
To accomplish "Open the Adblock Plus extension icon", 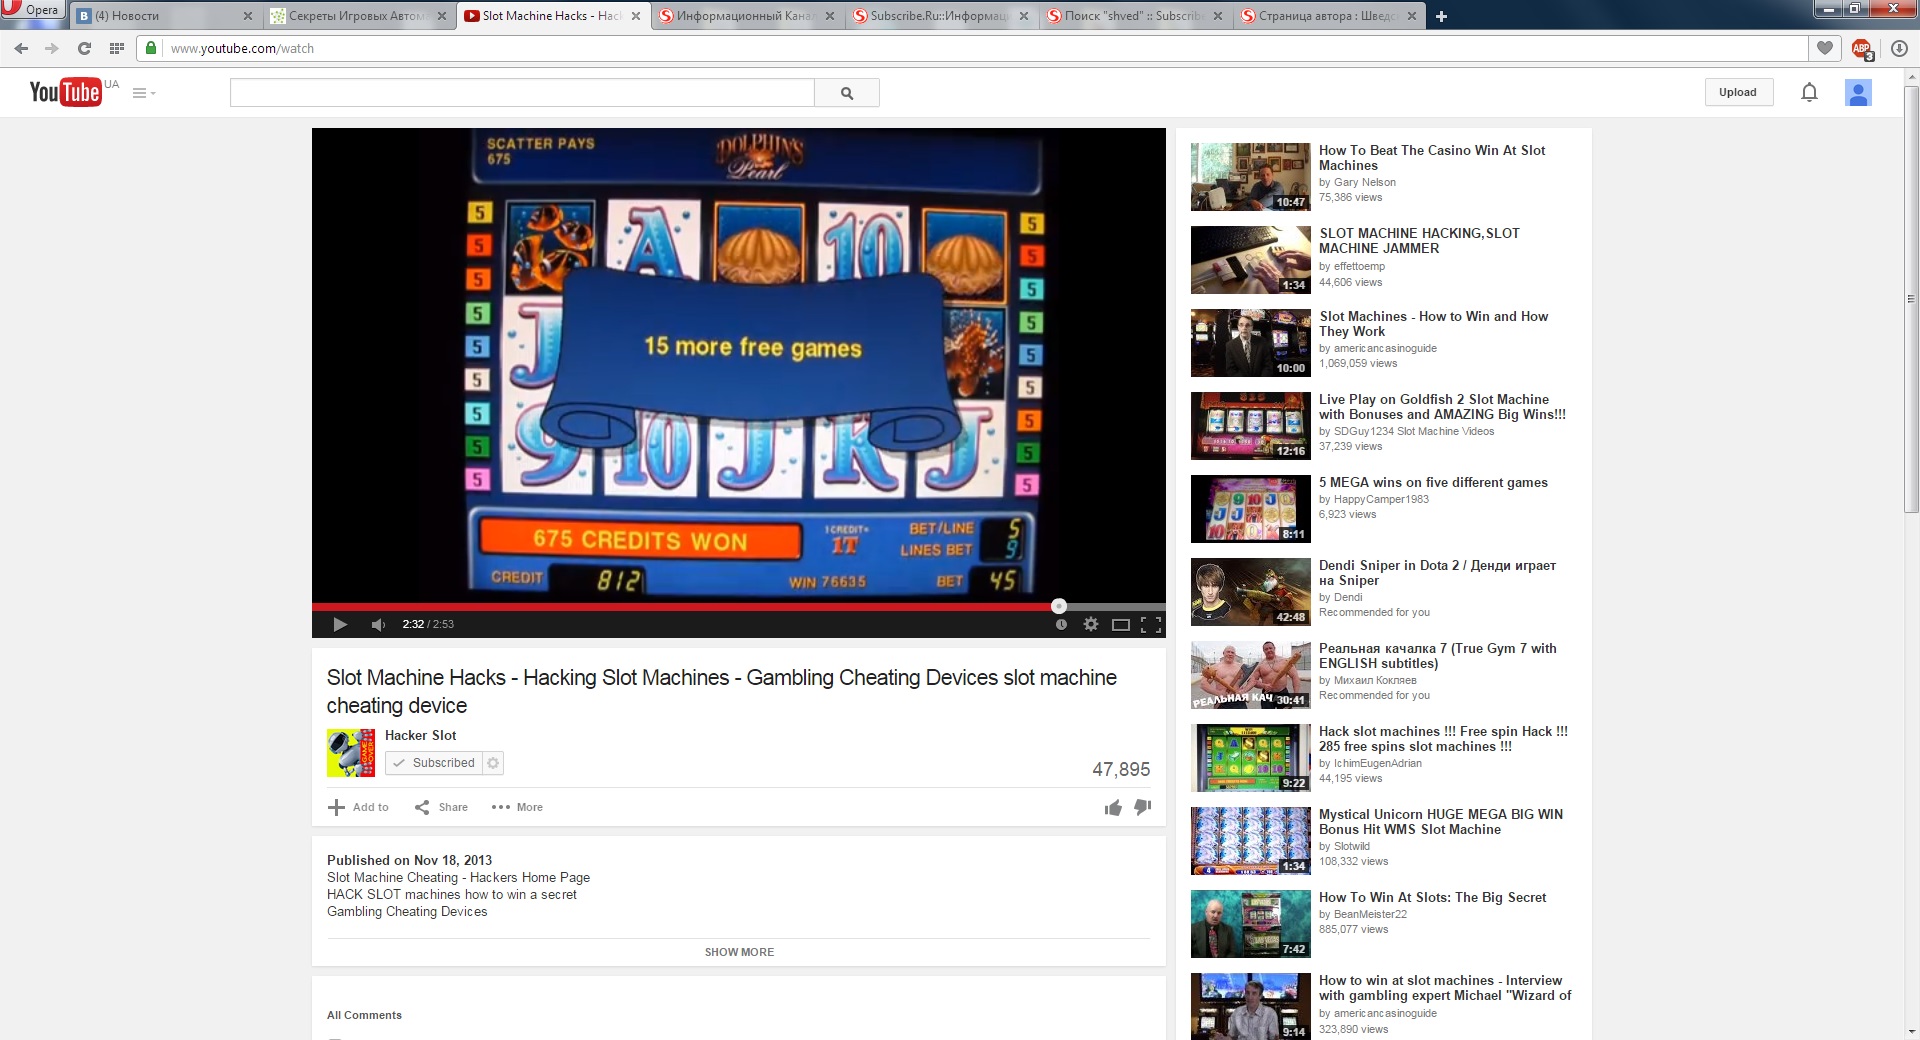I will pos(1861,48).
